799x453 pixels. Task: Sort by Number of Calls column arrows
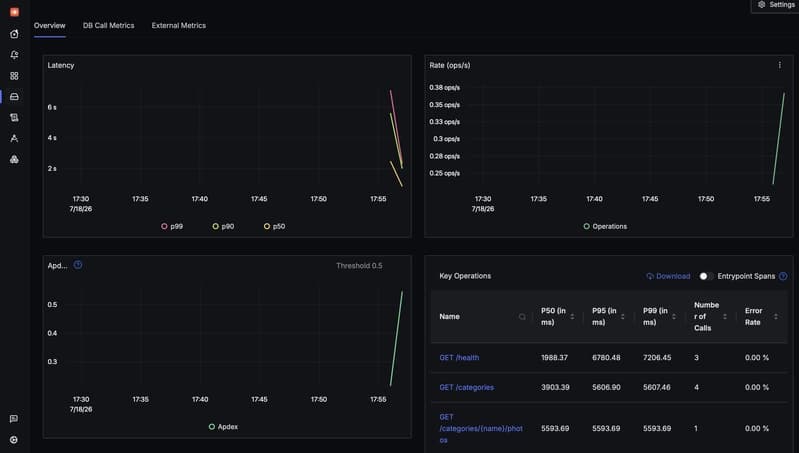[x=725, y=316]
